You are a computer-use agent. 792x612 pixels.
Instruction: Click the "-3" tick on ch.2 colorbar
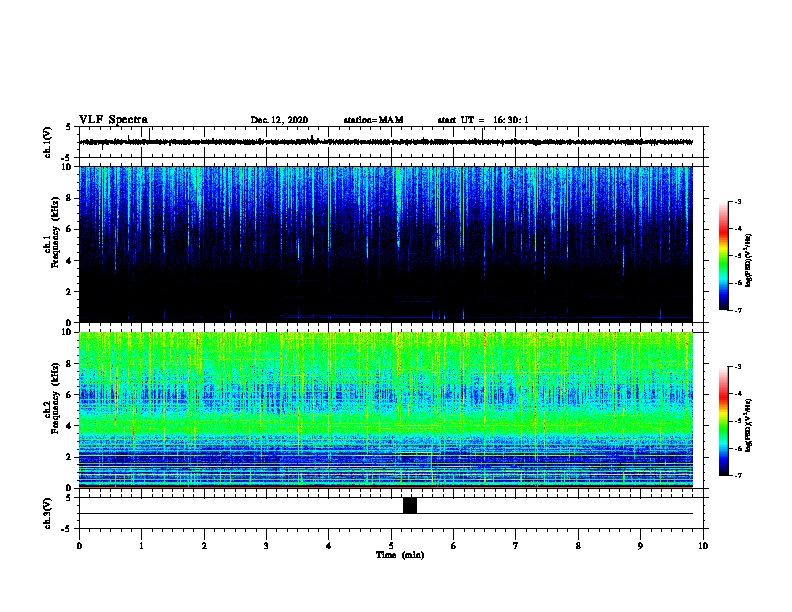(738, 367)
